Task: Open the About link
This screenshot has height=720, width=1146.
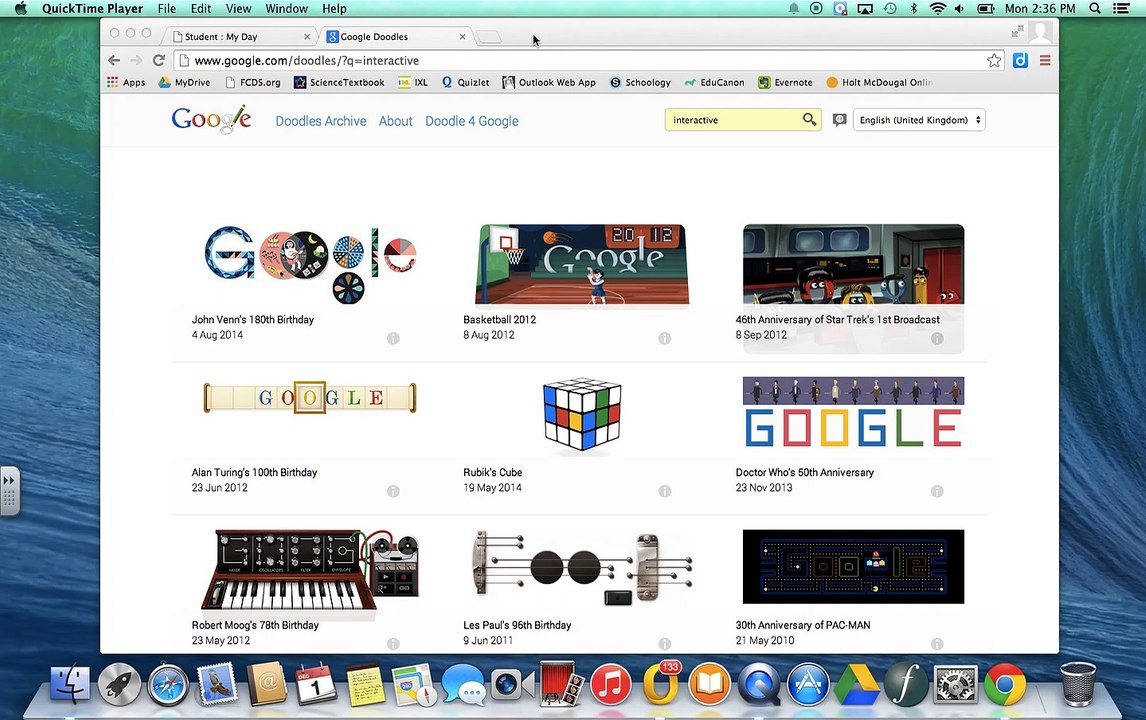Action: coord(395,121)
